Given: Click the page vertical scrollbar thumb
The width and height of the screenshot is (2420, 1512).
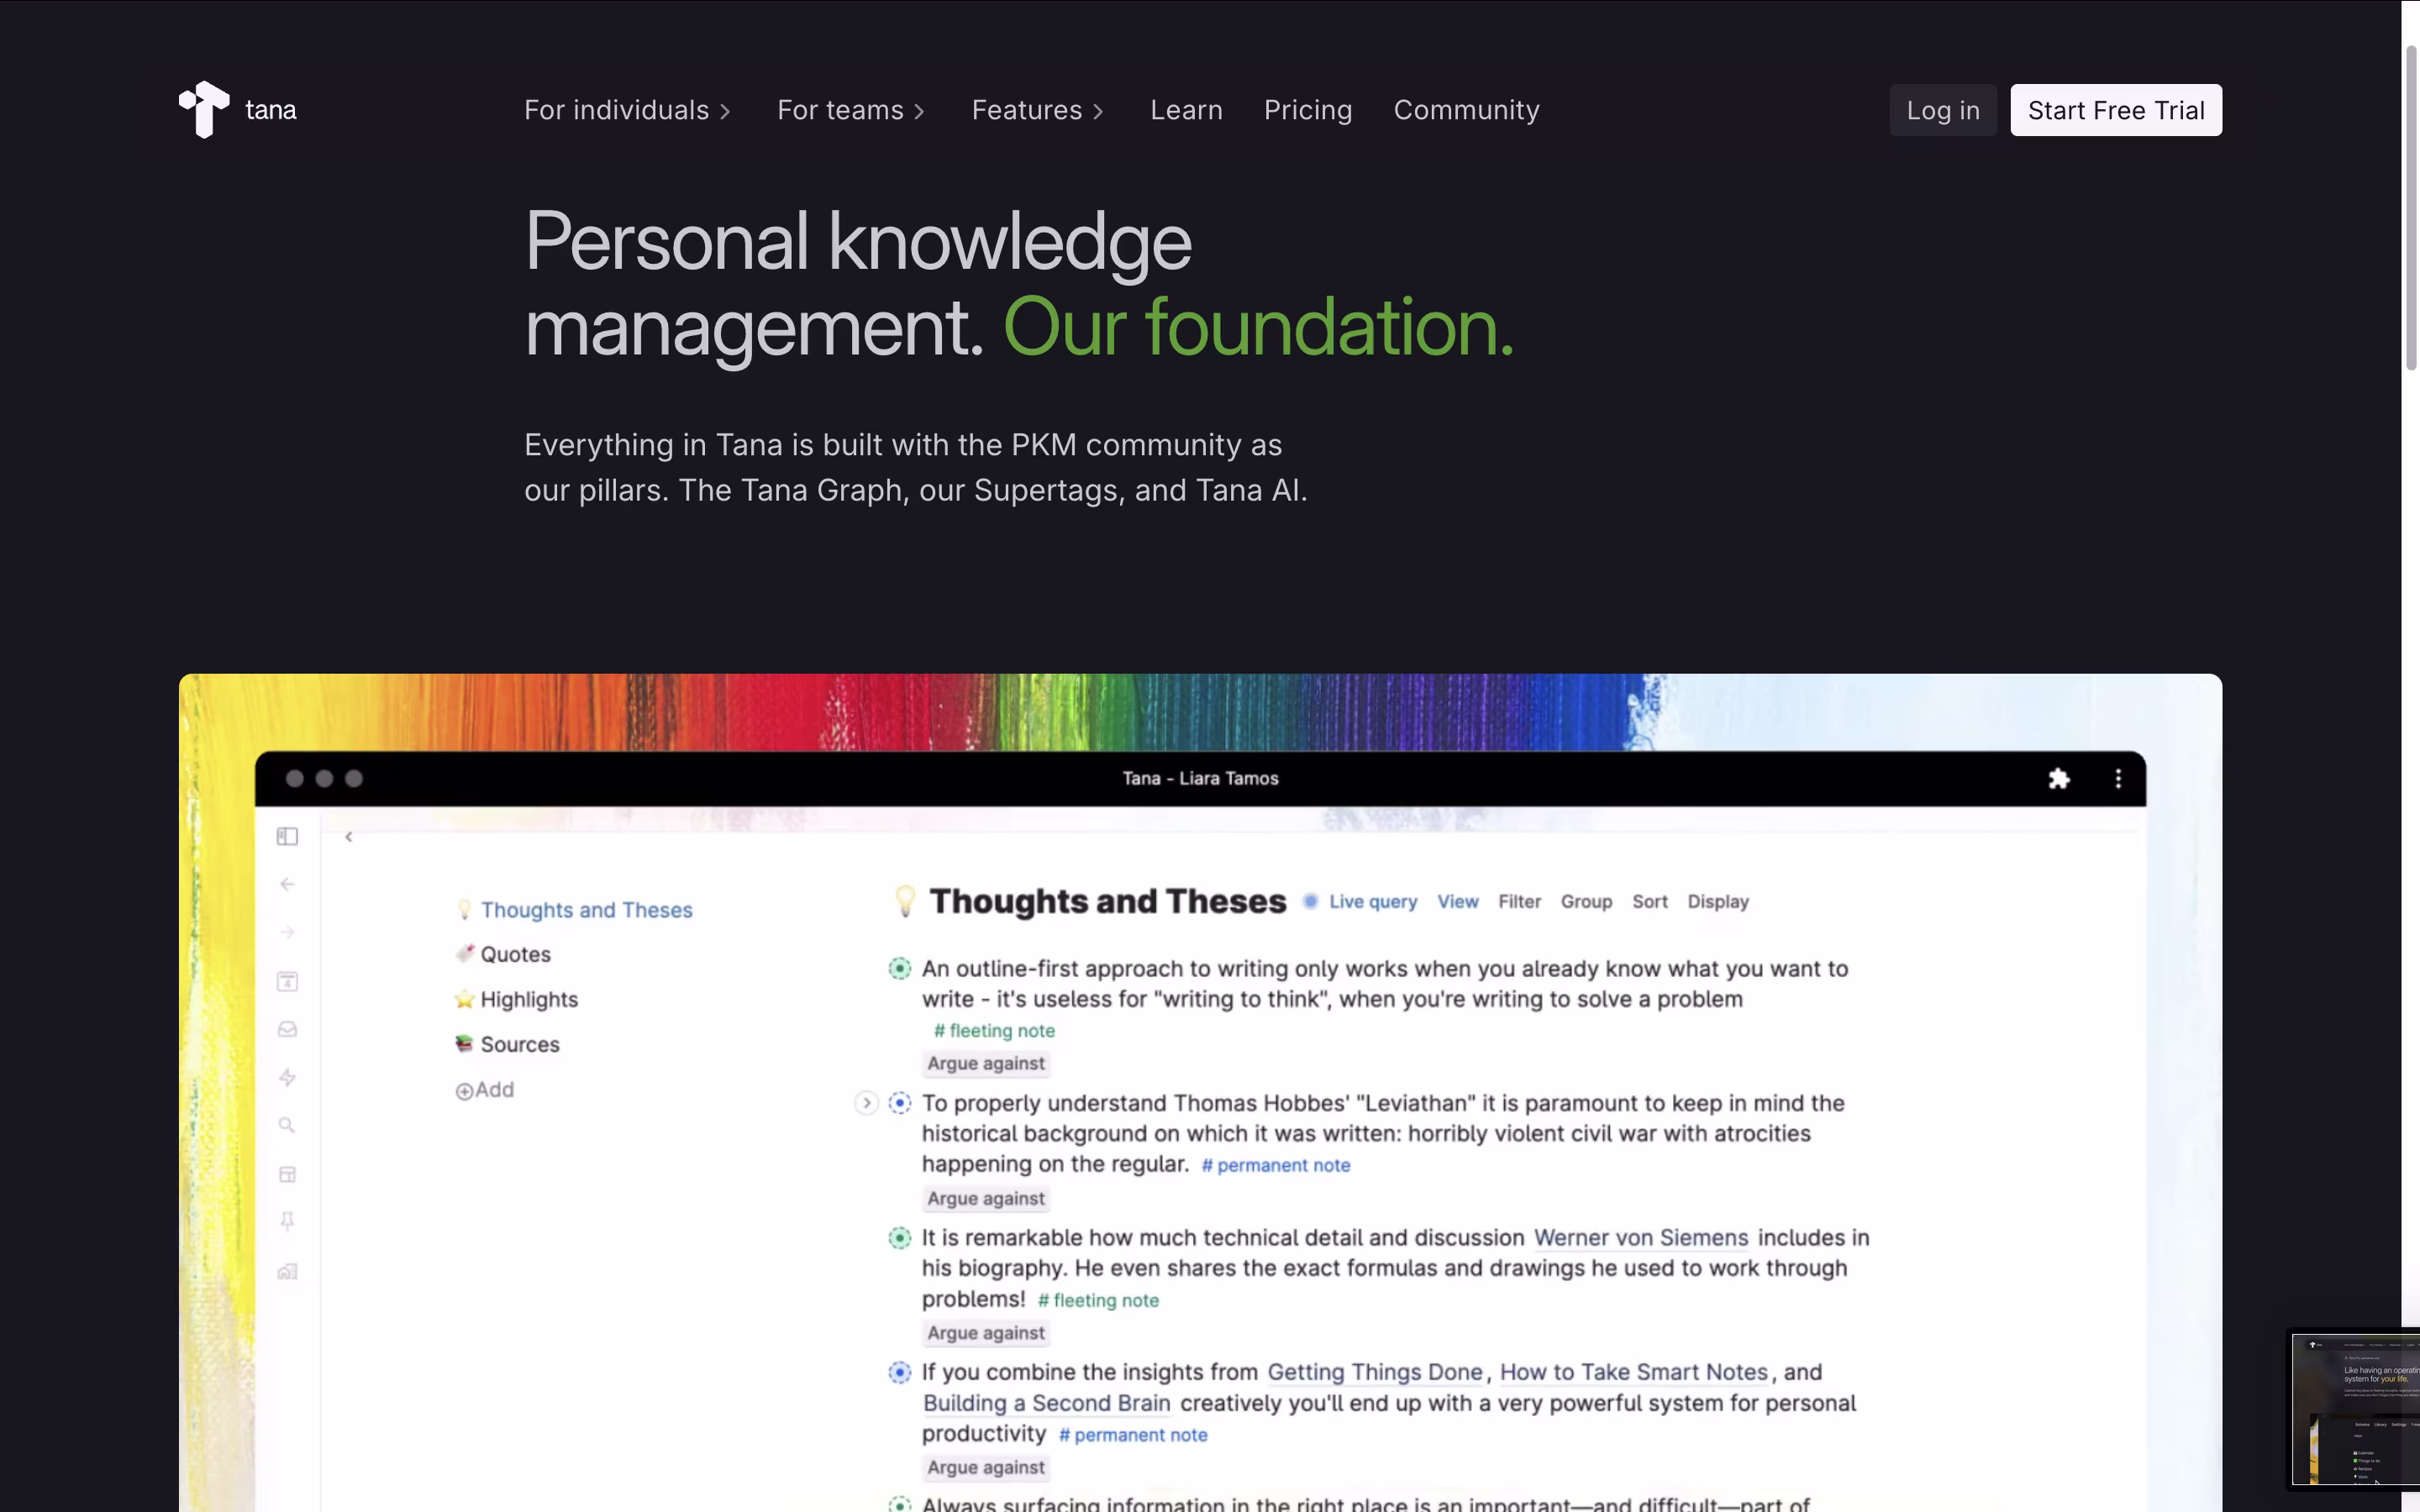Looking at the screenshot, I should (2411, 208).
